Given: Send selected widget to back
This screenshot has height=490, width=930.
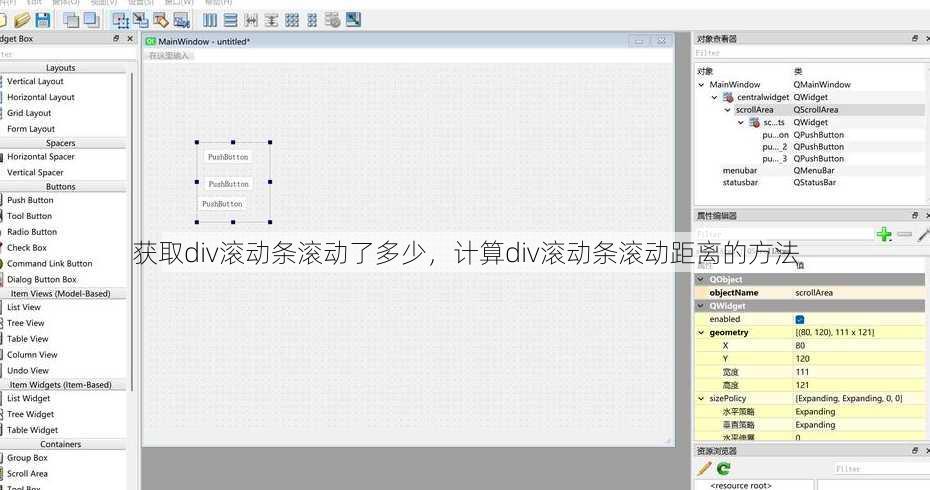Looking at the screenshot, I should [x=71, y=20].
